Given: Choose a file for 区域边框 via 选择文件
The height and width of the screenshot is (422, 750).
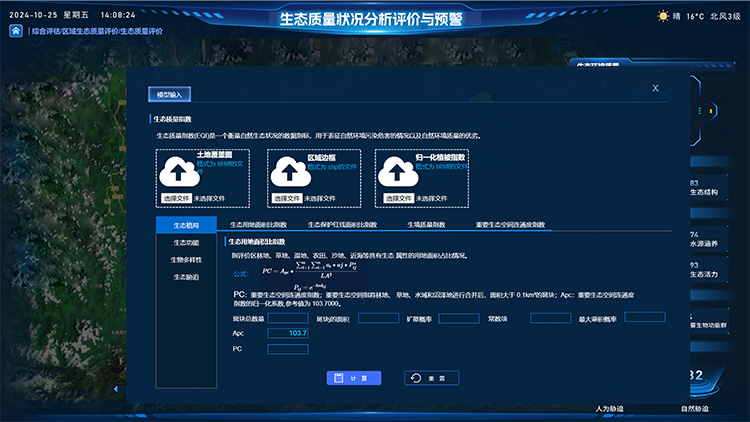Looking at the screenshot, I should (x=286, y=198).
